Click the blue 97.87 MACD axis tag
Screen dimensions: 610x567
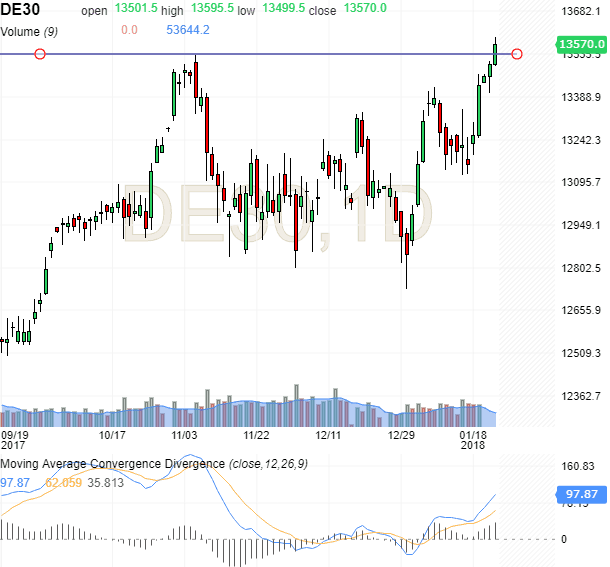tap(582, 494)
